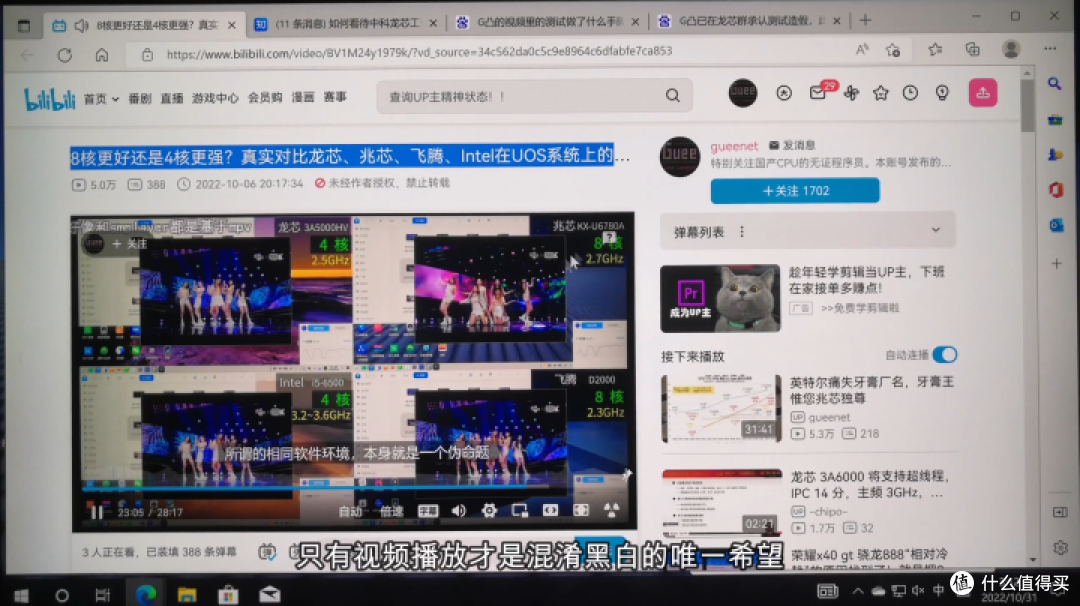Screen dimensions: 1080x606
Task: Open Edge favorites list icon
Action: pos(935,50)
